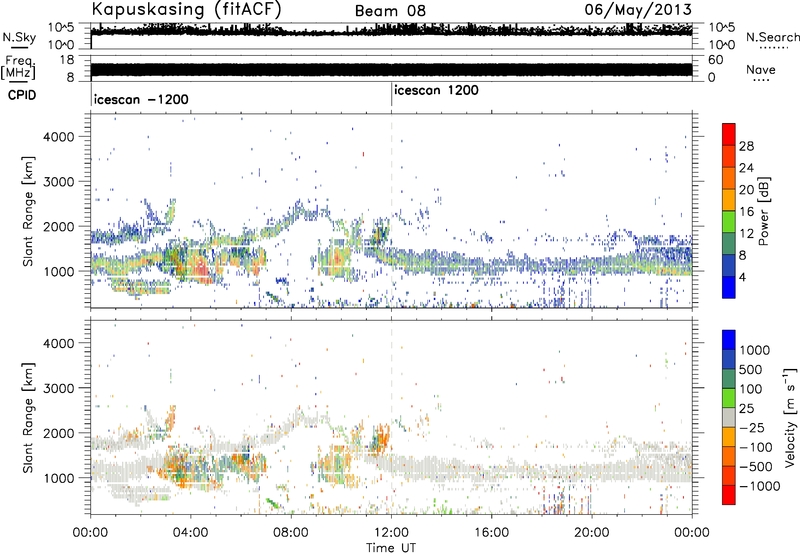
Task: Click the 'CPID' label
Action: coord(22,95)
